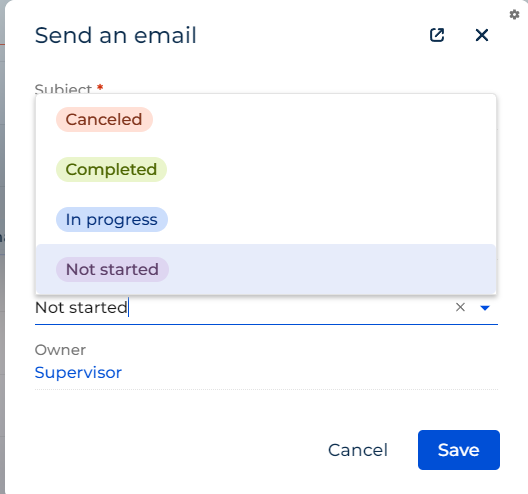Collapse the status dropdown arrow
Image resolution: width=528 pixels, height=494 pixels.
pos(485,307)
